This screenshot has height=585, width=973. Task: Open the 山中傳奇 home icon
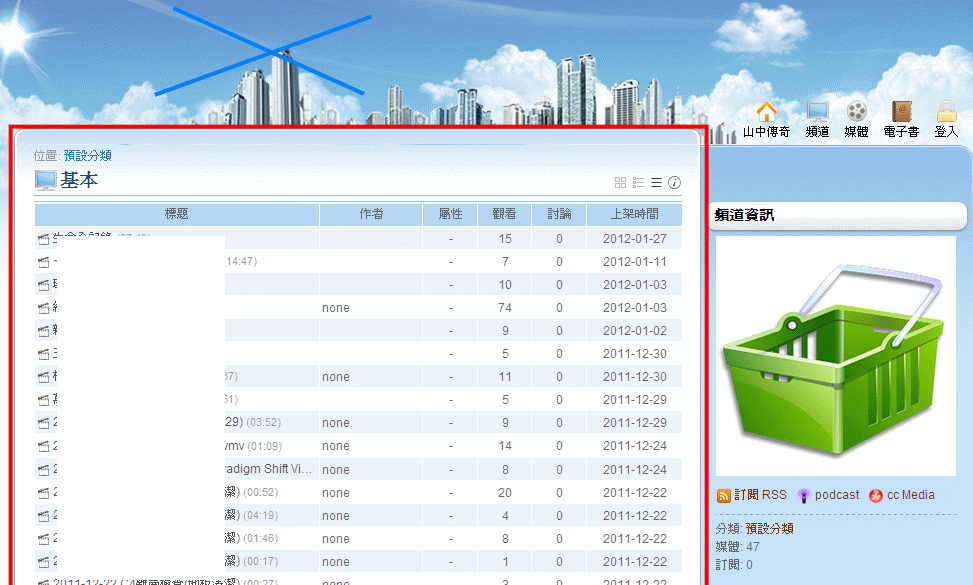[x=767, y=111]
